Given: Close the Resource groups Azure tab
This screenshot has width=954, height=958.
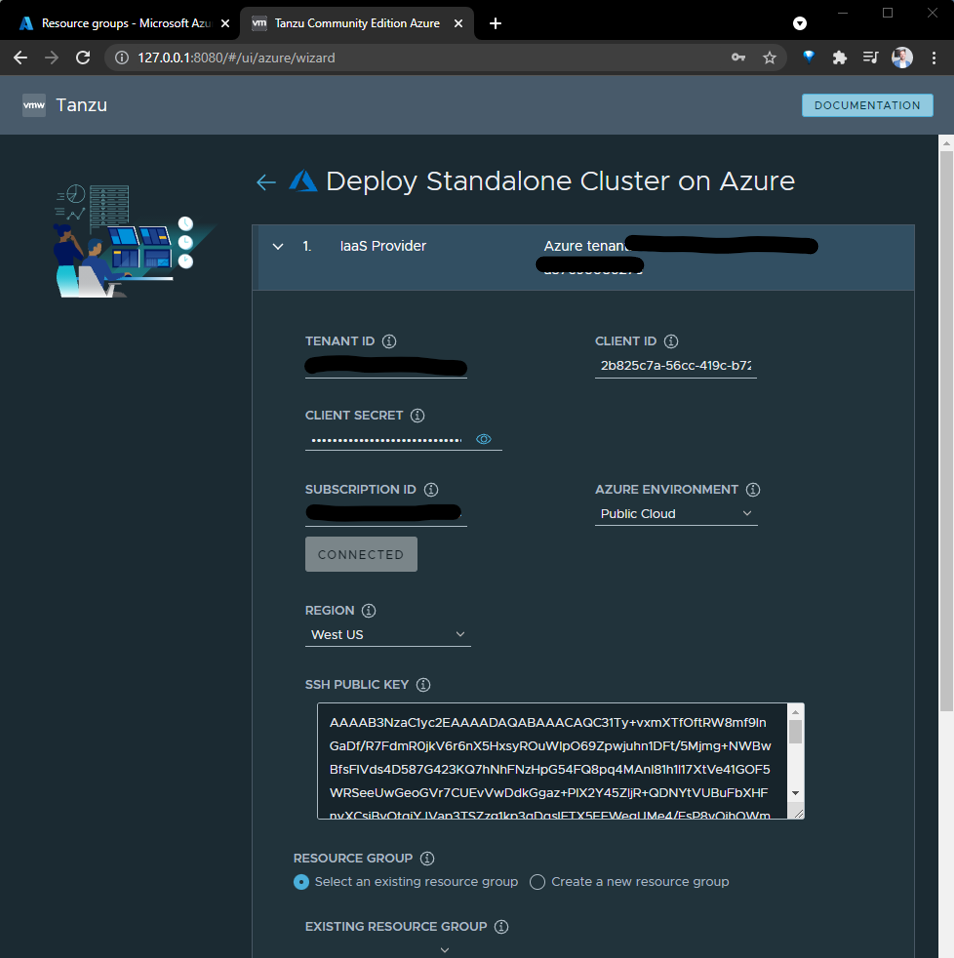Looking at the screenshot, I should [226, 23].
